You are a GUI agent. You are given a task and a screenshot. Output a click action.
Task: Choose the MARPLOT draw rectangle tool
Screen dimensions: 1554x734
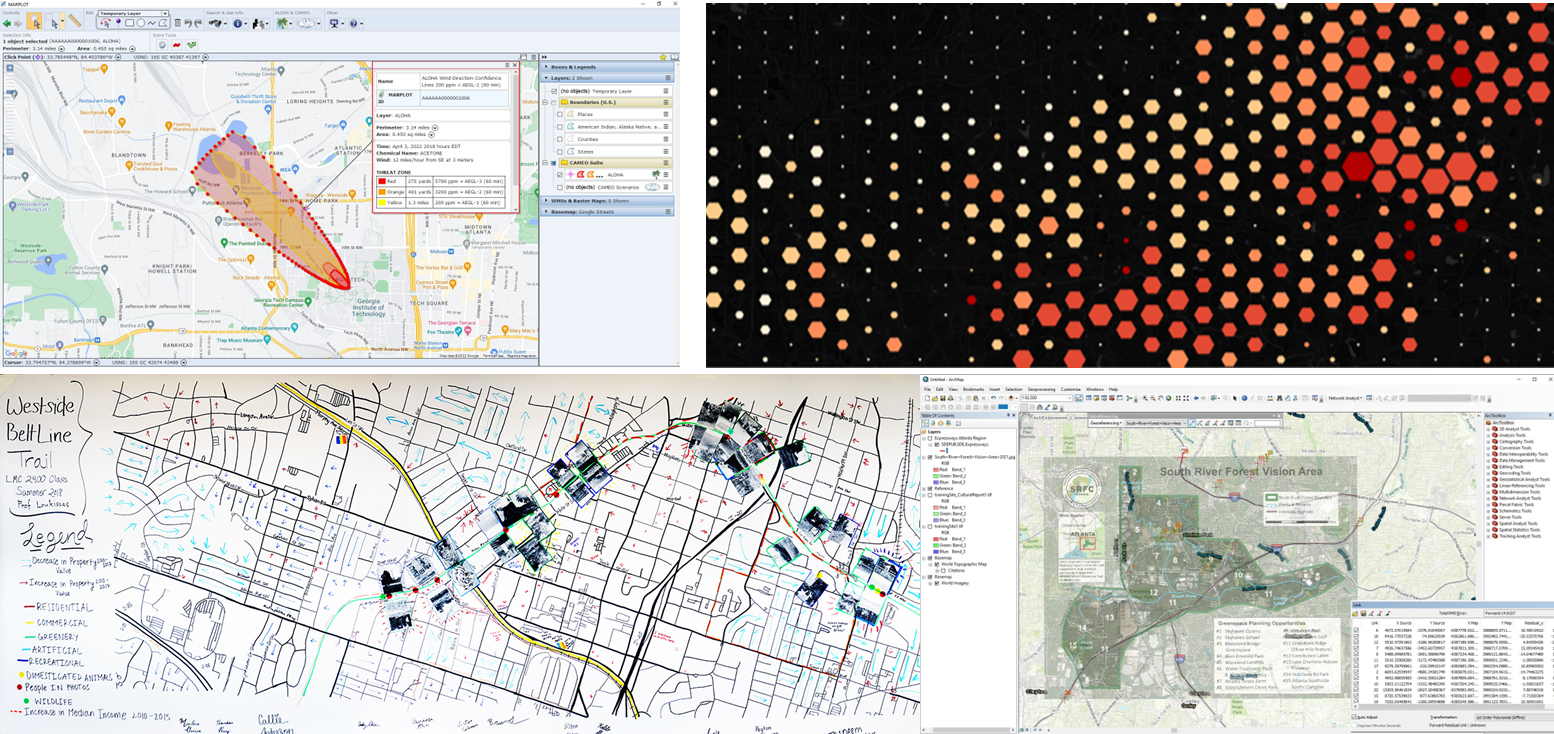click(x=129, y=23)
